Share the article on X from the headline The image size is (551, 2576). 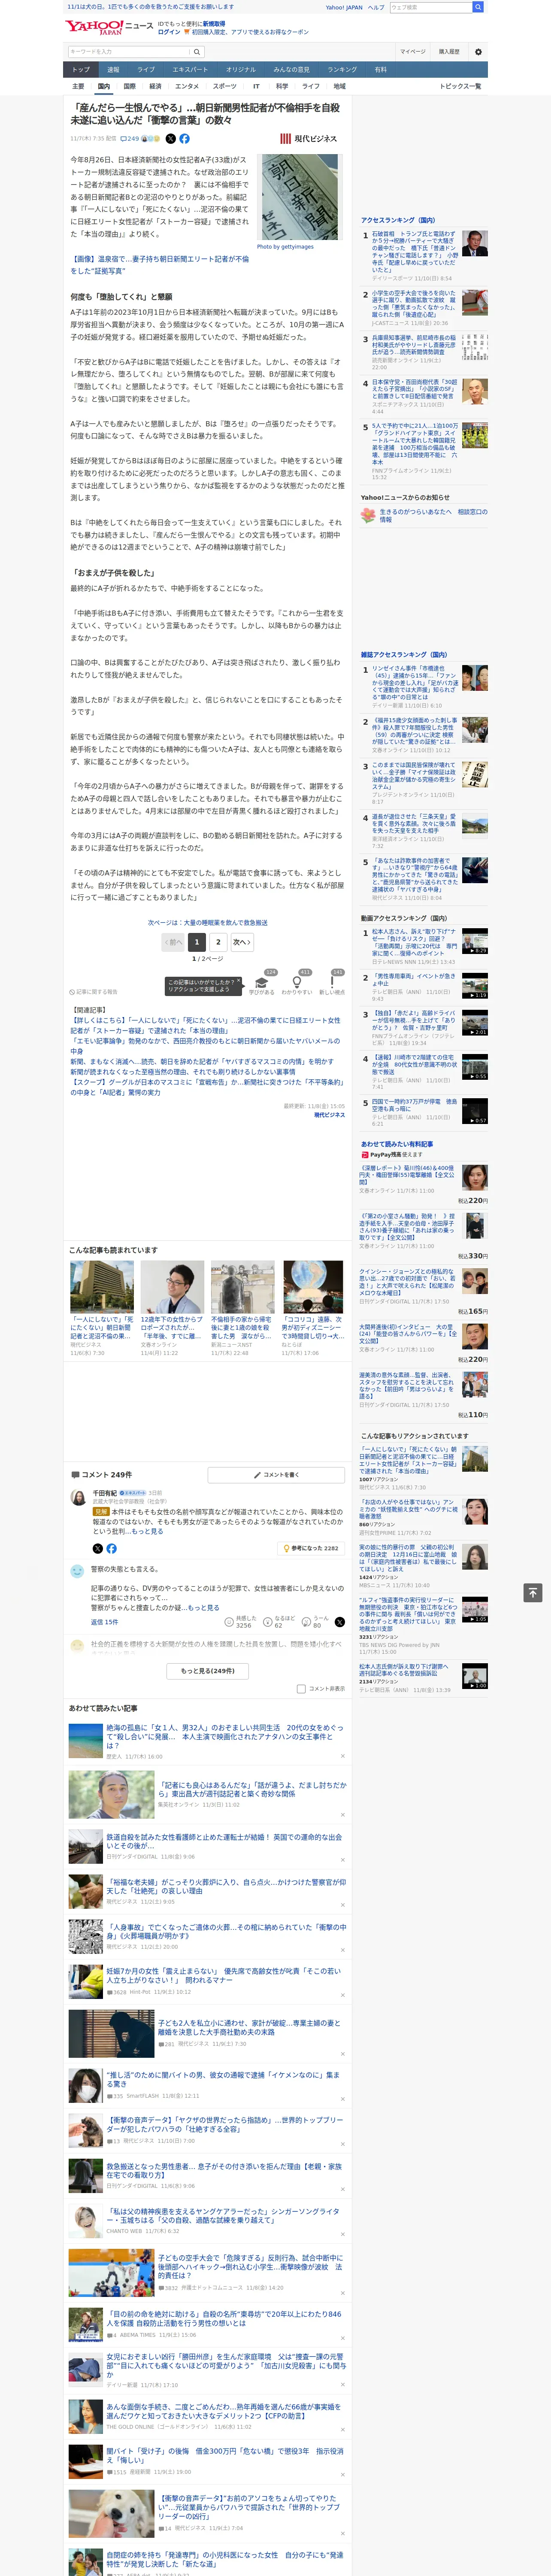170,139
